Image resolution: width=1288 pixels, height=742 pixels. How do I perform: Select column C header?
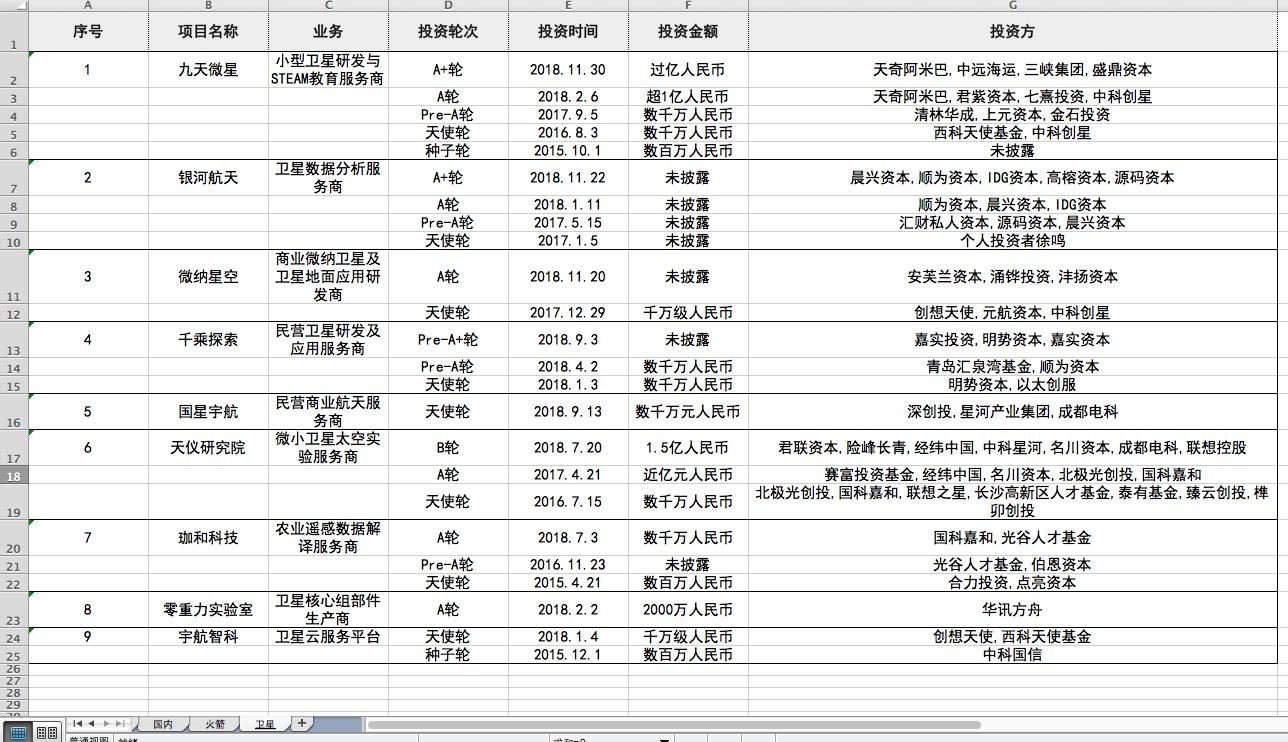(x=328, y=5)
